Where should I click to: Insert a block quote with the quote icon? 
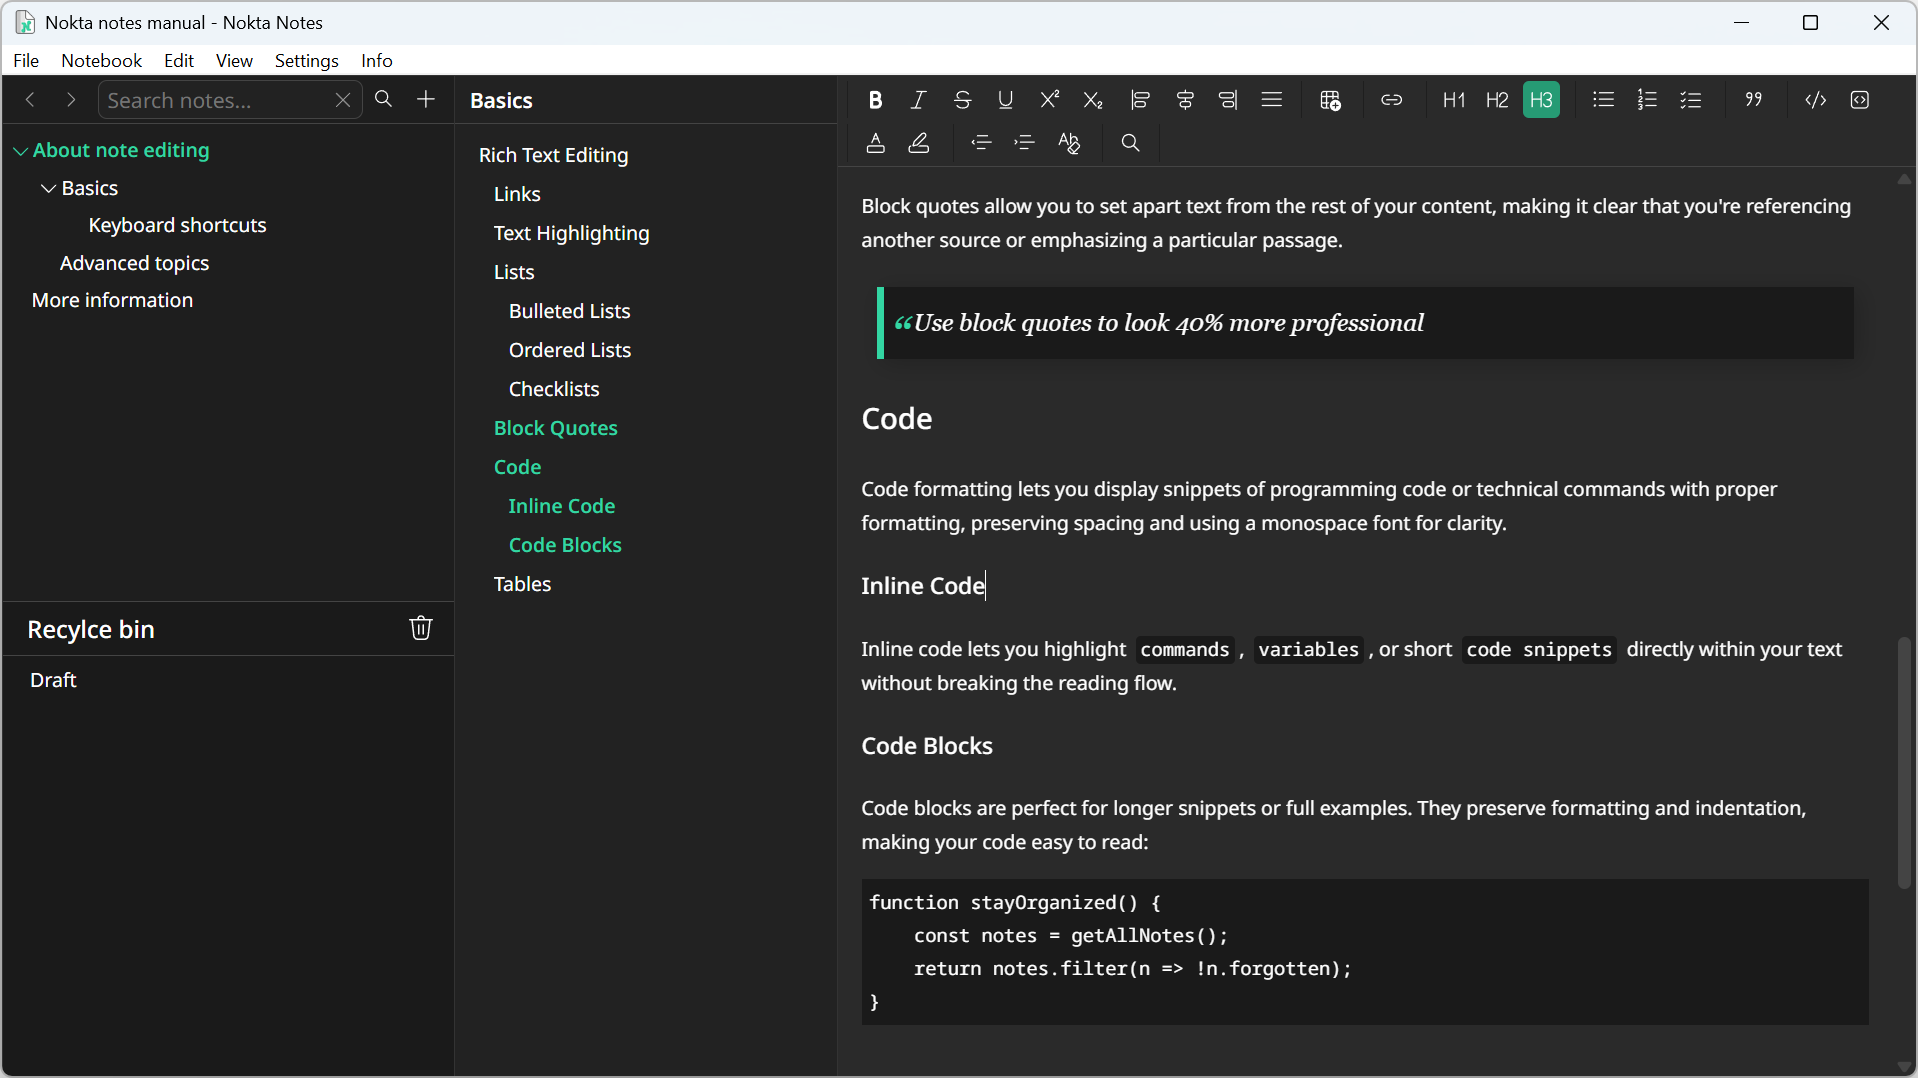tap(1753, 99)
